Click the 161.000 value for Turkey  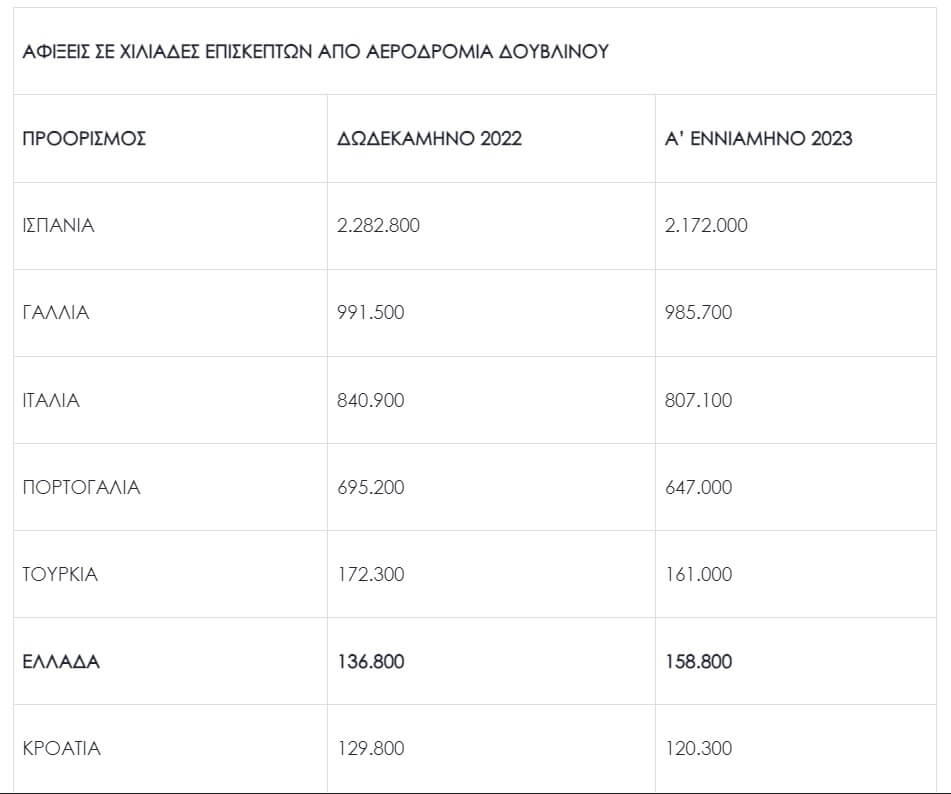pyautogui.click(x=698, y=575)
